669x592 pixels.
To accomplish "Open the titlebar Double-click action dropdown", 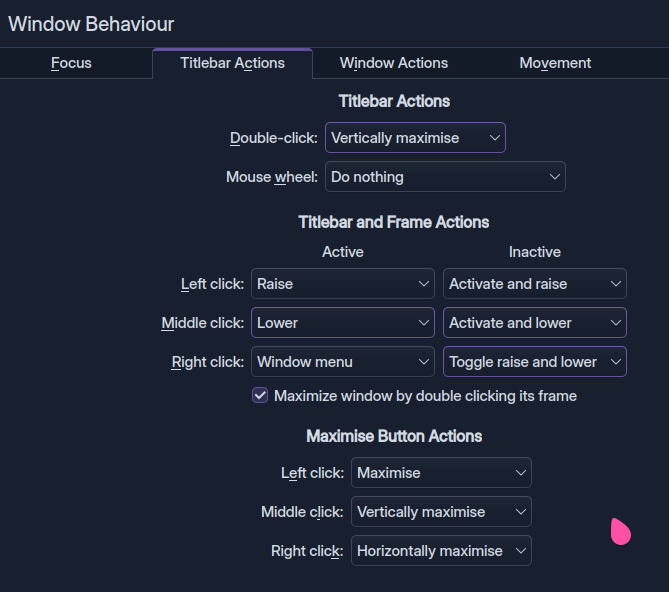I will tap(415, 138).
